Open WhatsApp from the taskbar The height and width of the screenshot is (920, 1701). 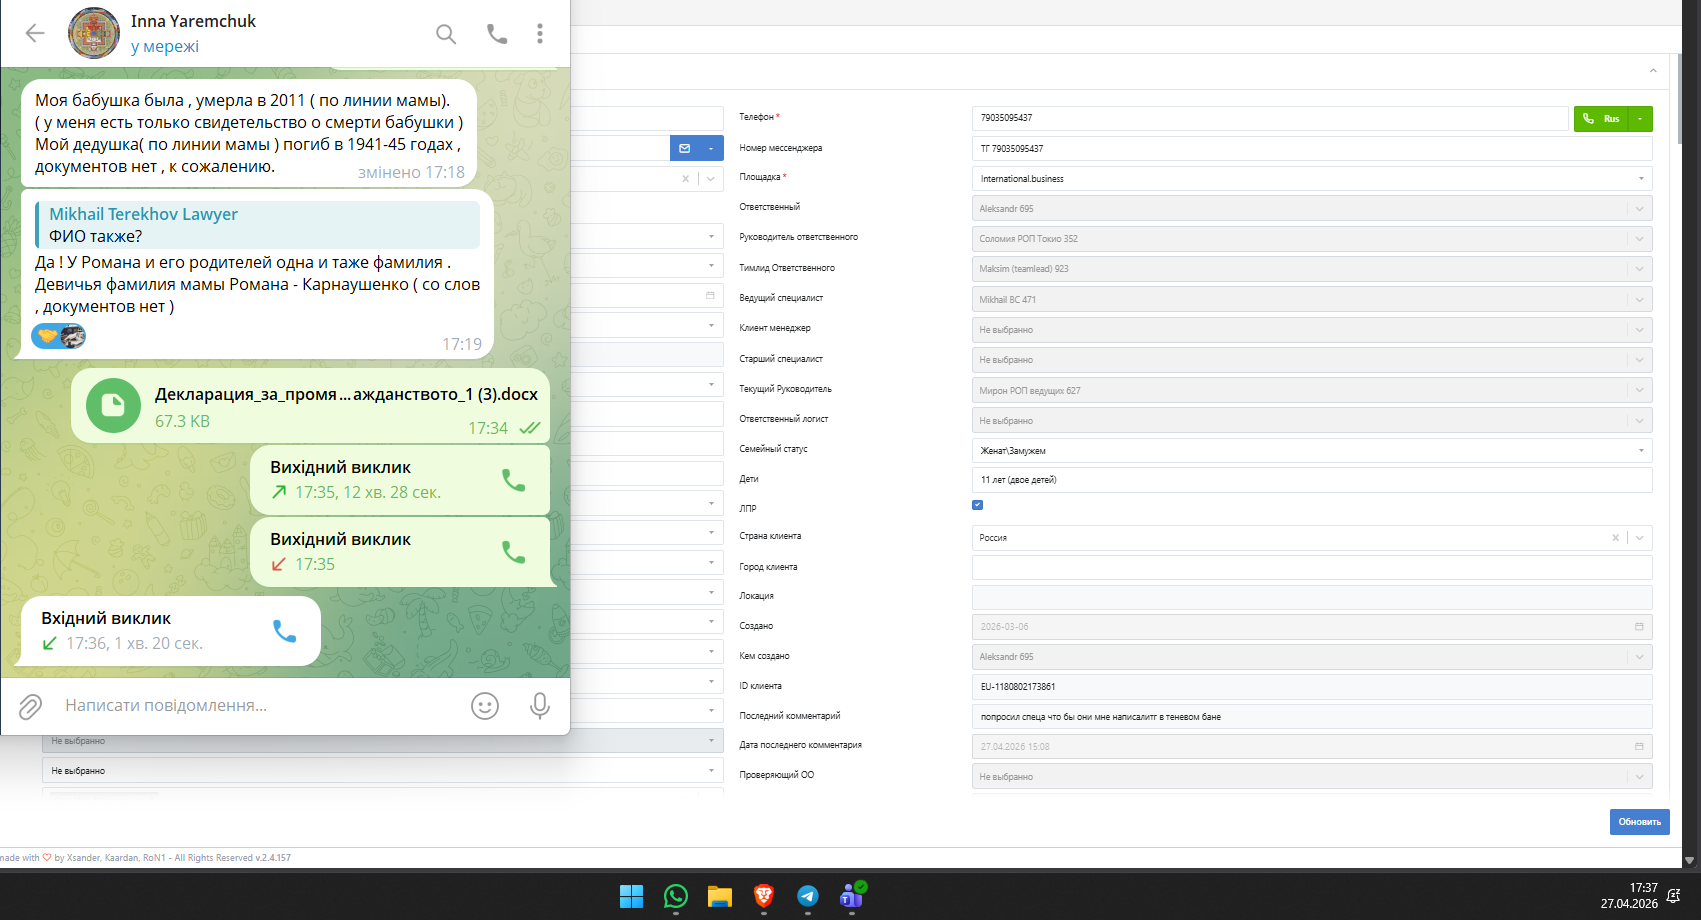tap(676, 896)
